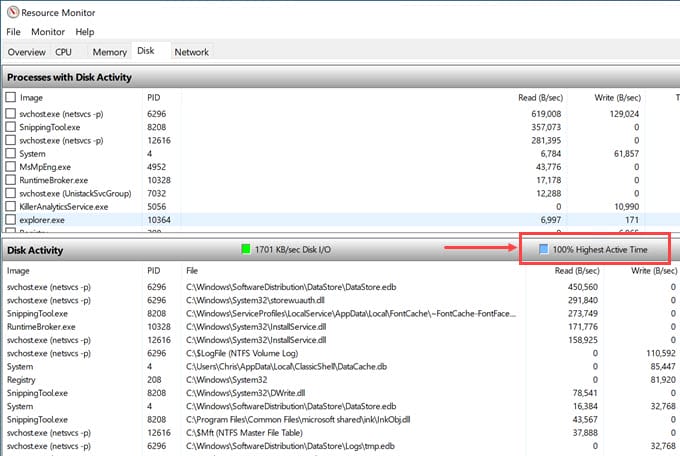The height and width of the screenshot is (456, 680).
Task: Switch to the Overview tab
Action: pyautogui.click(x=26, y=52)
